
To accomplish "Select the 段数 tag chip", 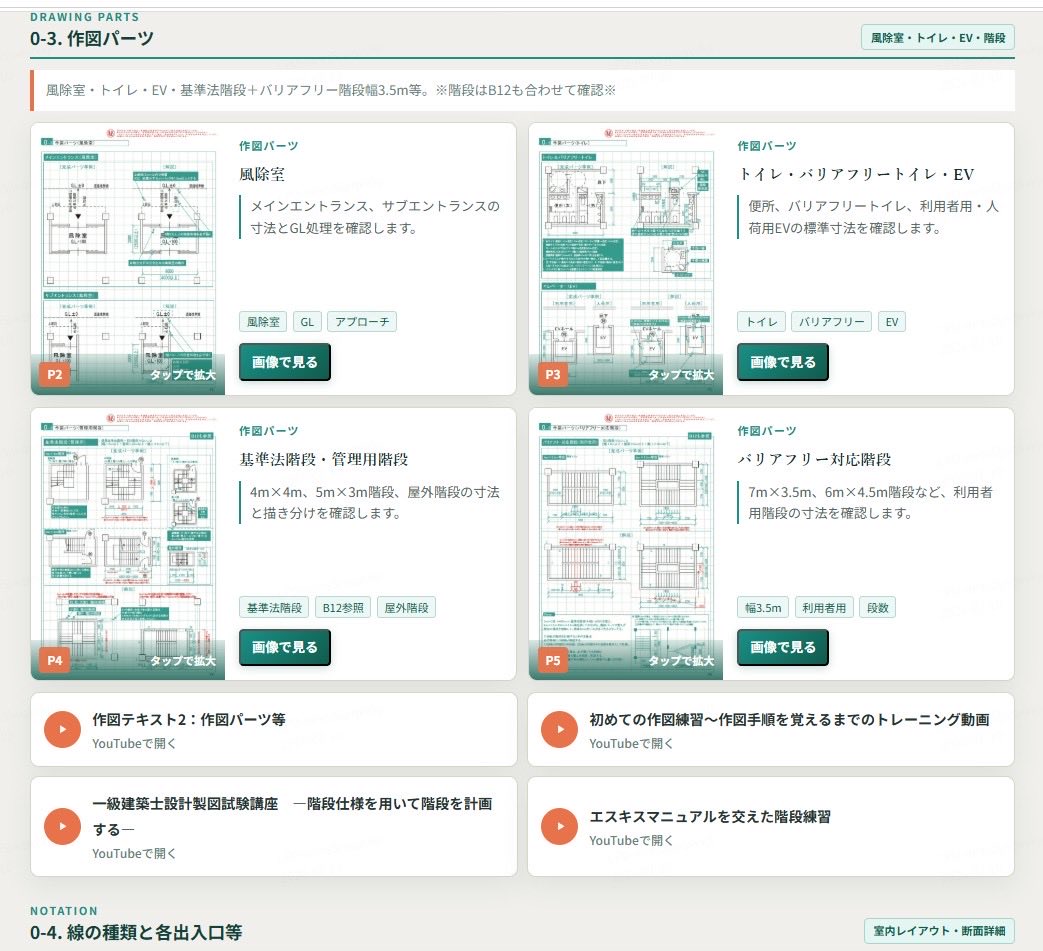I will click(878, 608).
